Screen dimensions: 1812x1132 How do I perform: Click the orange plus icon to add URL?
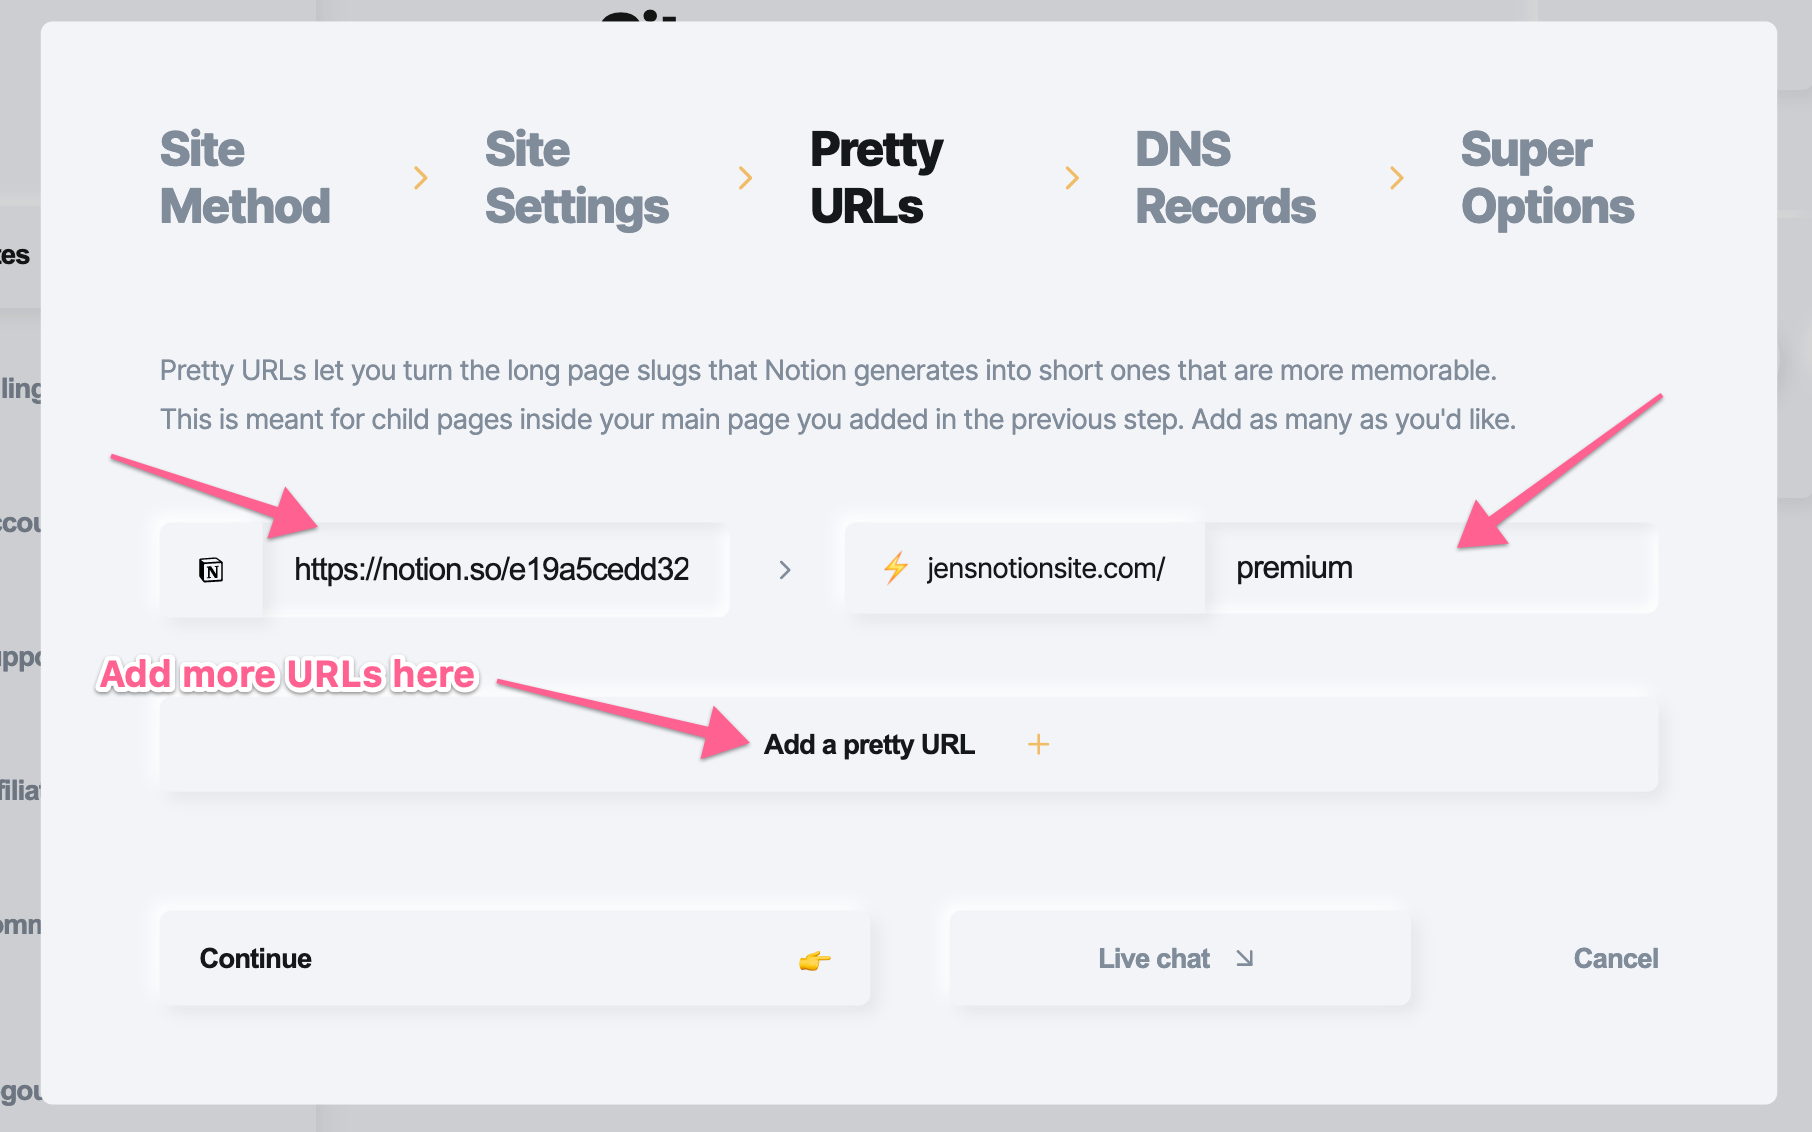coord(1038,744)
